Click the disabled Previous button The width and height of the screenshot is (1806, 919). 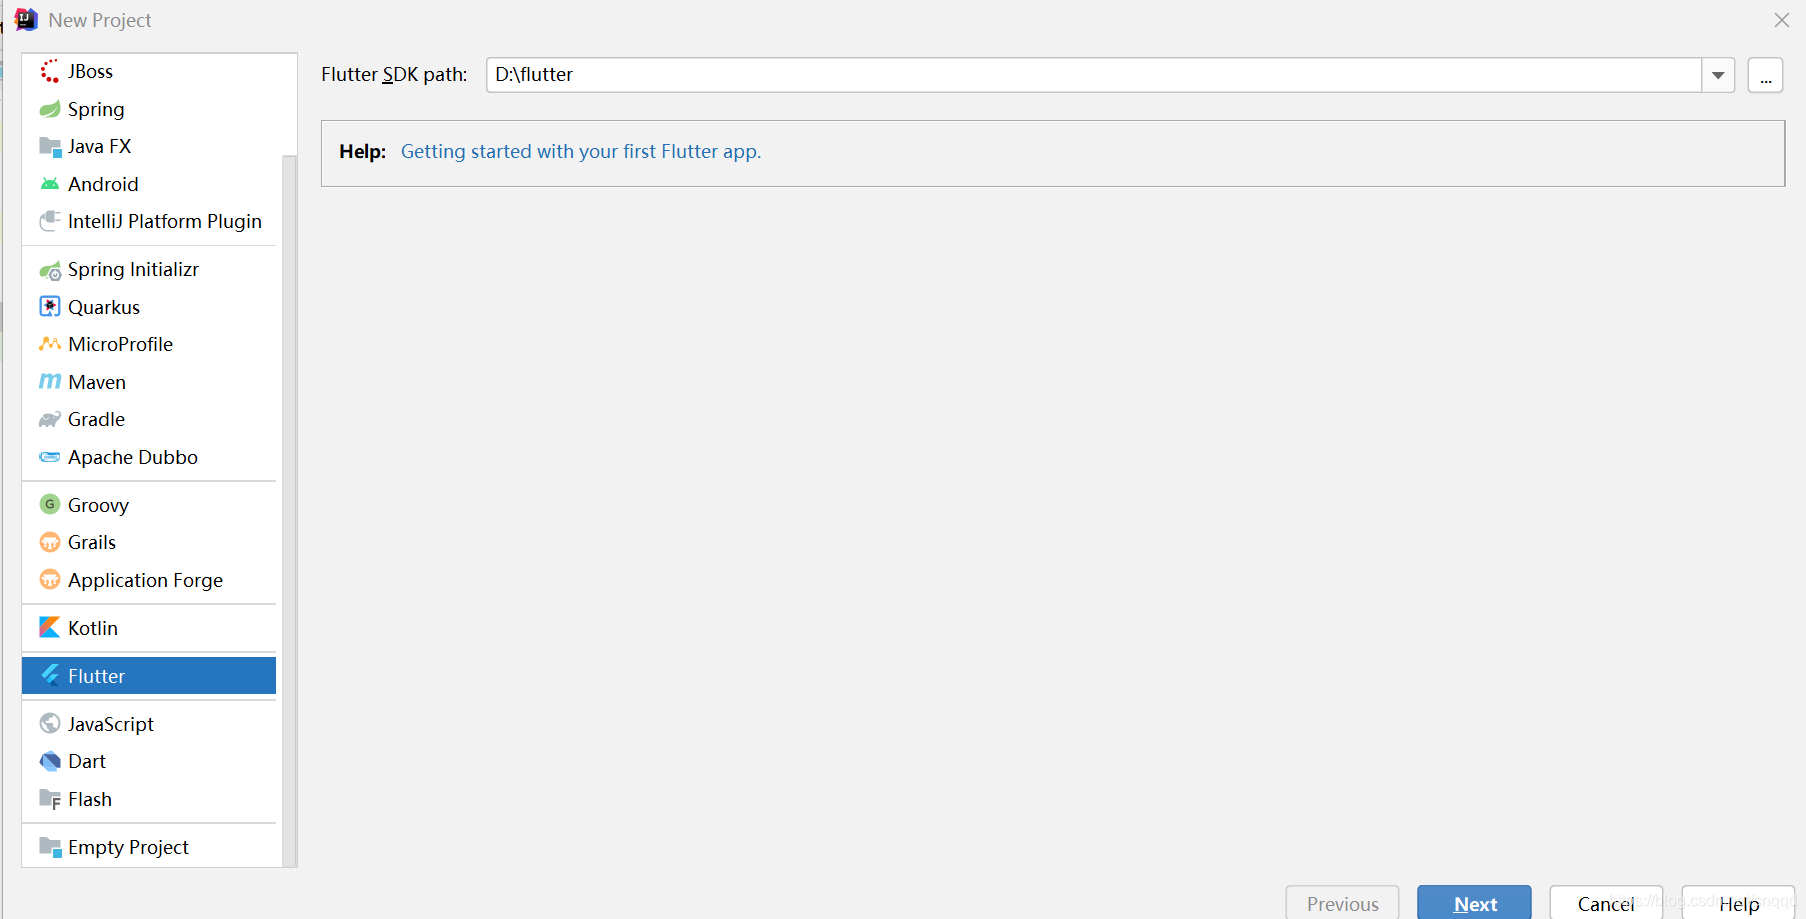point(1342,903)
